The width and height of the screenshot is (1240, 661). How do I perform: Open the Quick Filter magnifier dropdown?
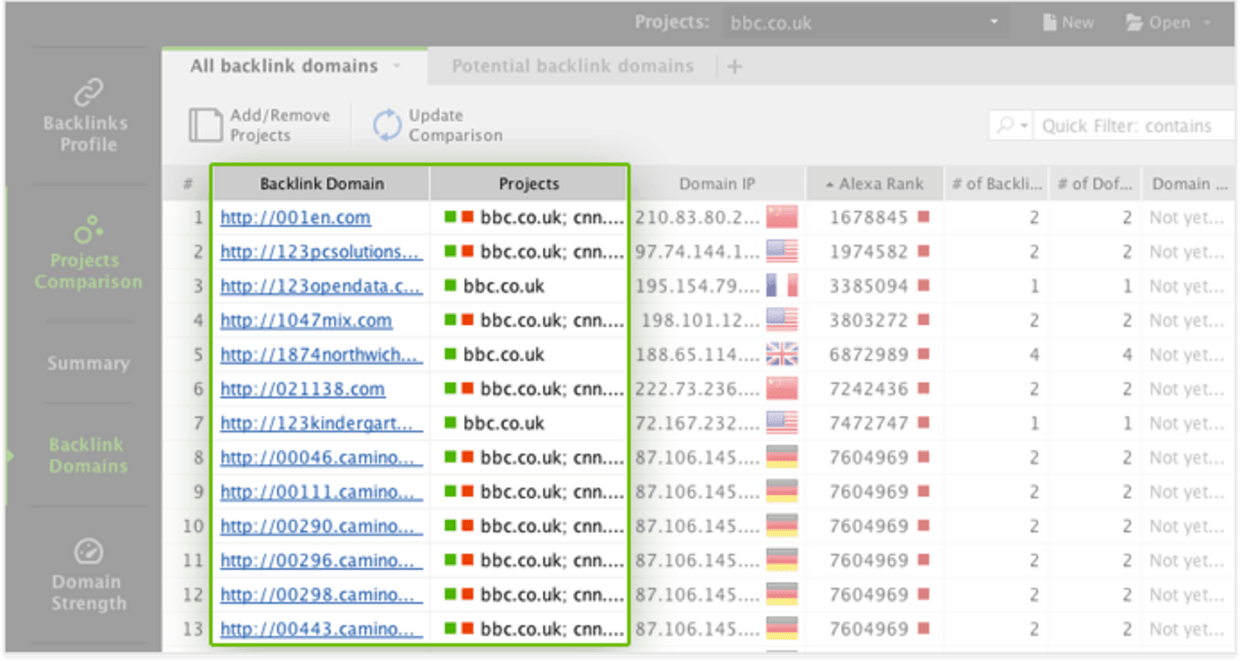[x=1010, y=126]
